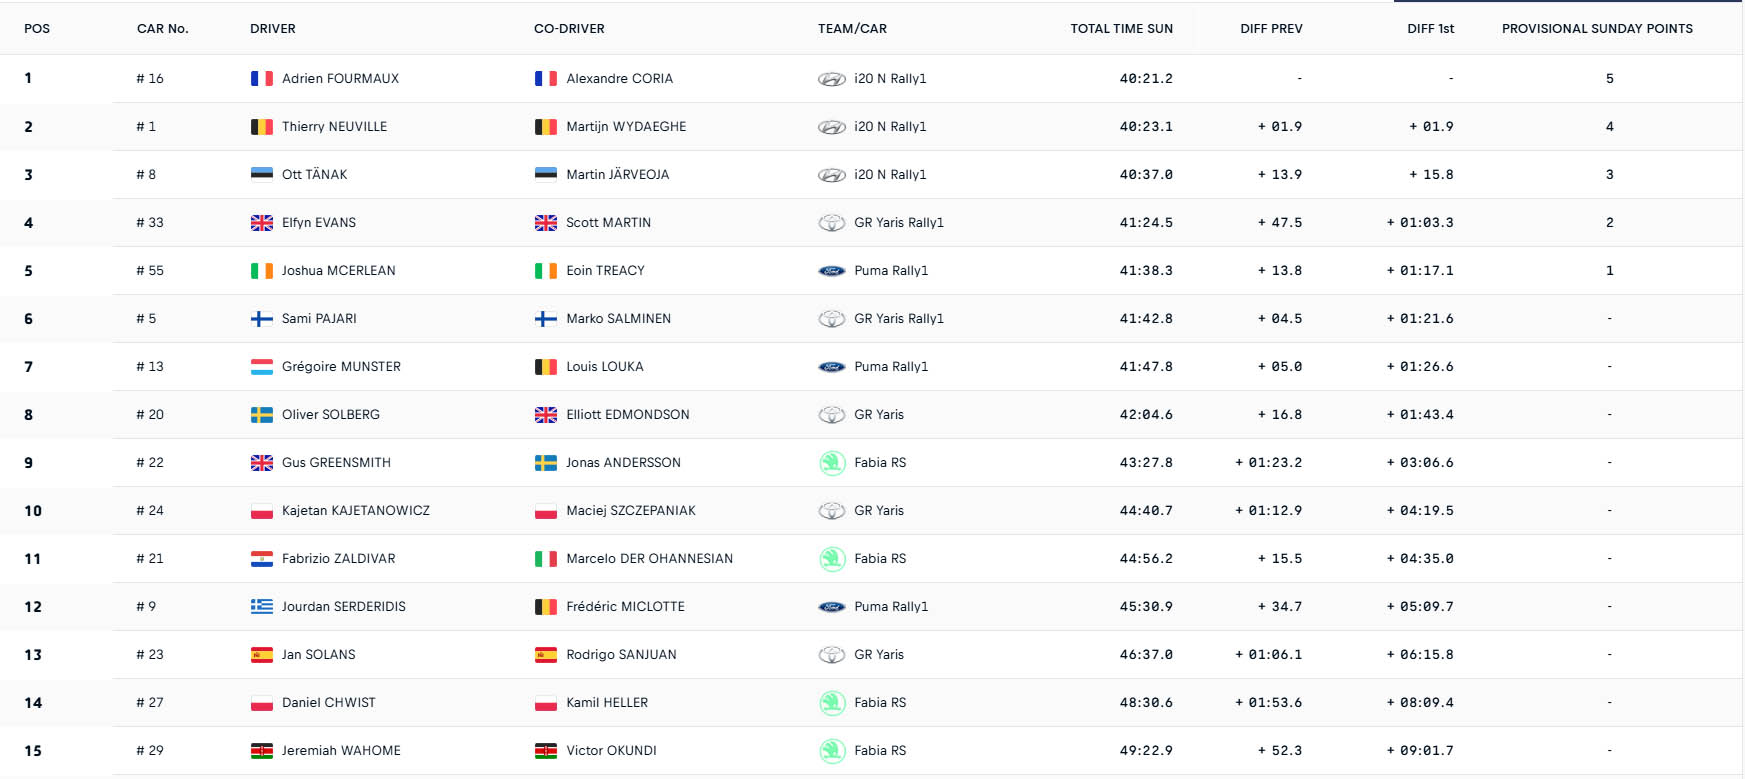The image size is (1745, 779).
Task: Select the position 14 row of Daniel CHWIST
Action: 872,703
